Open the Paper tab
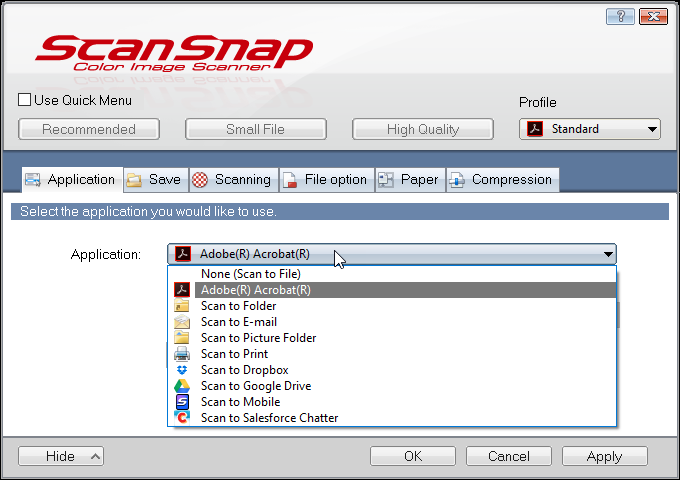This screenshot has width=680, height=480. (410, 180)
